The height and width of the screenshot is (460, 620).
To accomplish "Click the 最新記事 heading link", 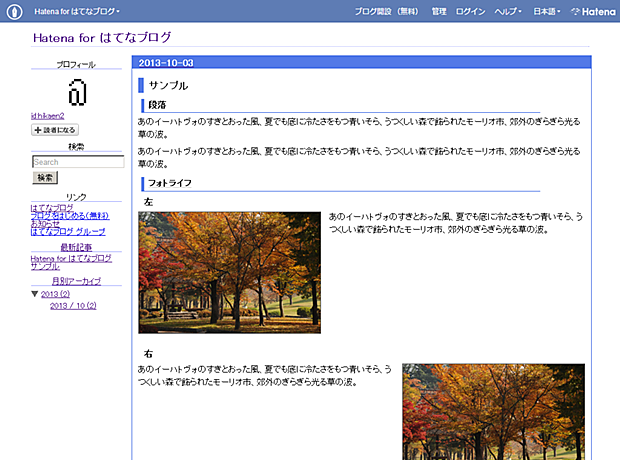I will pos(76,247).
